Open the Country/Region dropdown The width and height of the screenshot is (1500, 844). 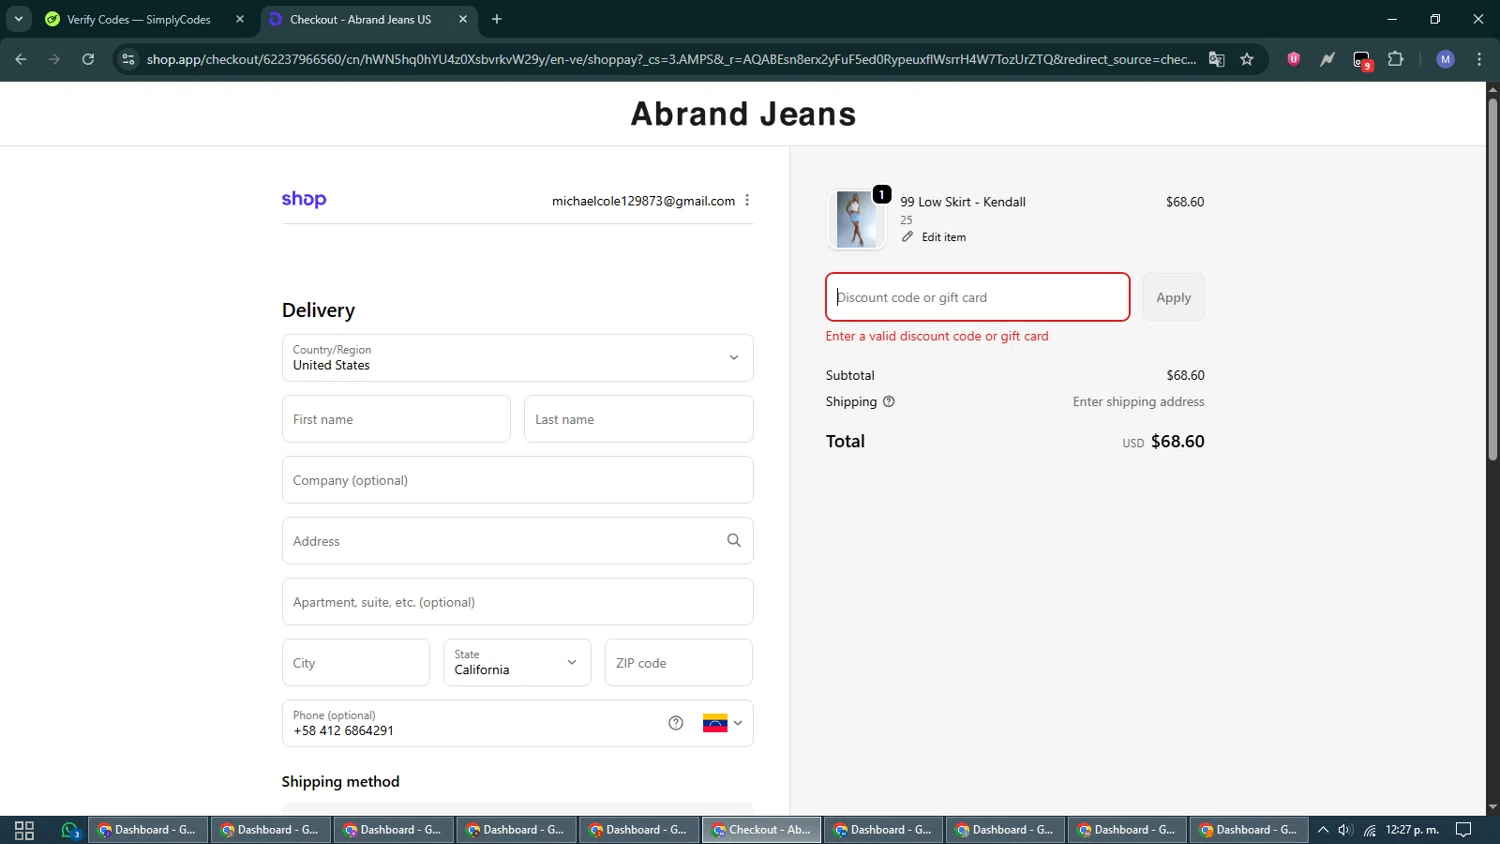pyautogui.click(x=517, y=358)
